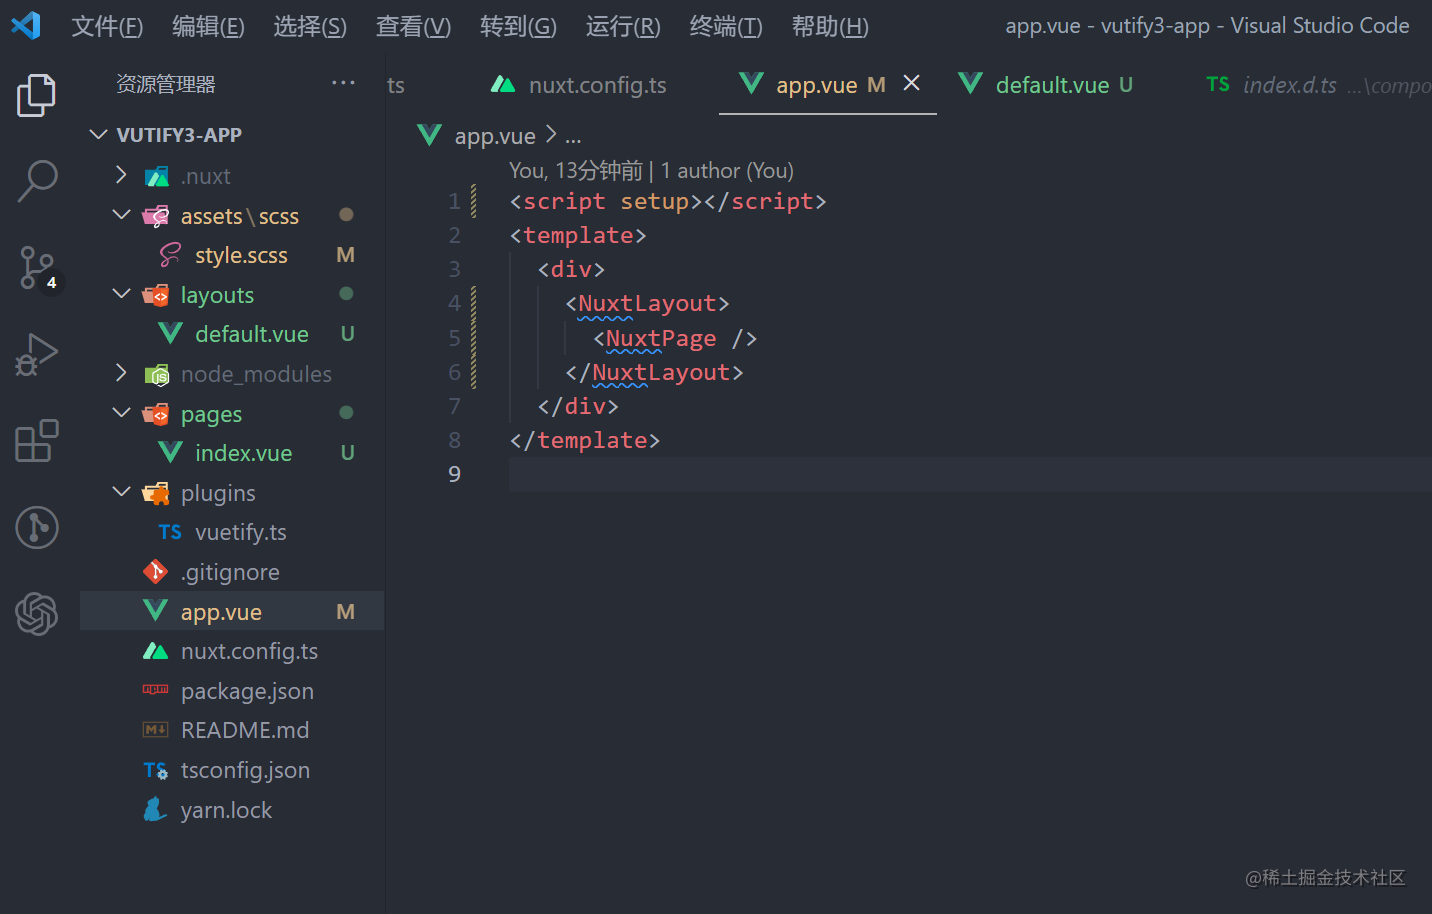
Task: Click the npm icon beside package.json
Action: point(155,690)
